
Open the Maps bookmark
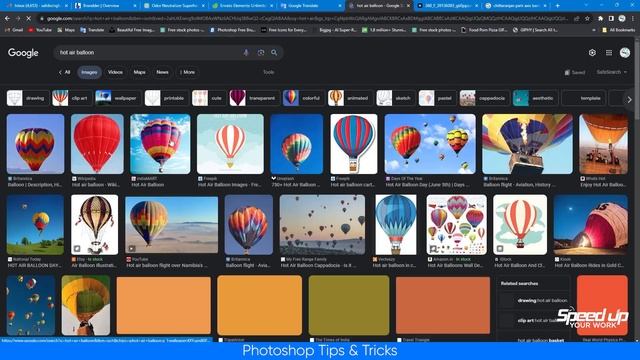(66, 30)
